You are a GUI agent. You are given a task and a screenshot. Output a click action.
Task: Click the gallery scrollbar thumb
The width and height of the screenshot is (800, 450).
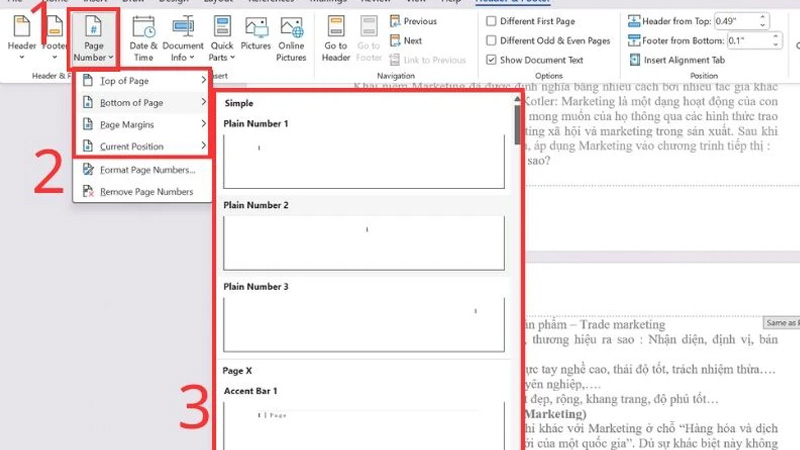click(x=517, y=124)
